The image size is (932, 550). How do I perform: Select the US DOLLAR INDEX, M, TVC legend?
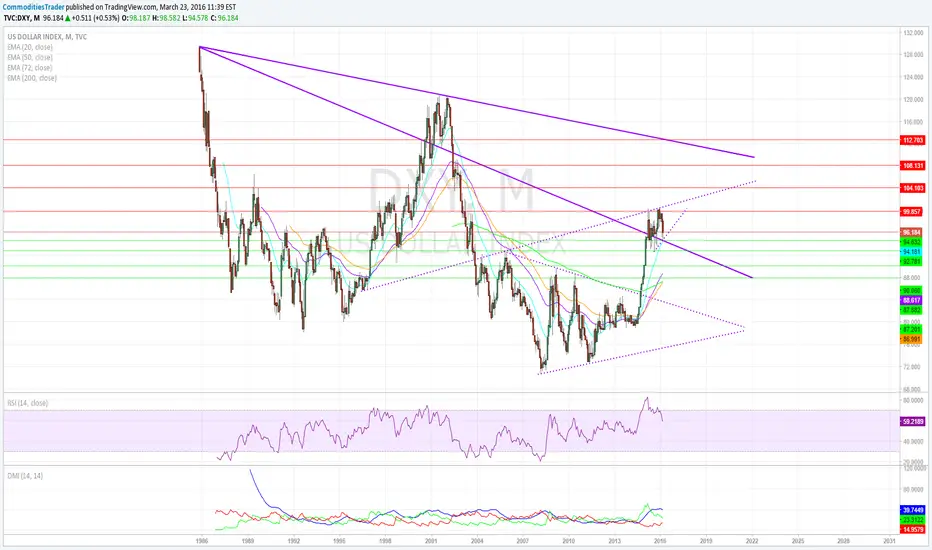tap(47, 37)
